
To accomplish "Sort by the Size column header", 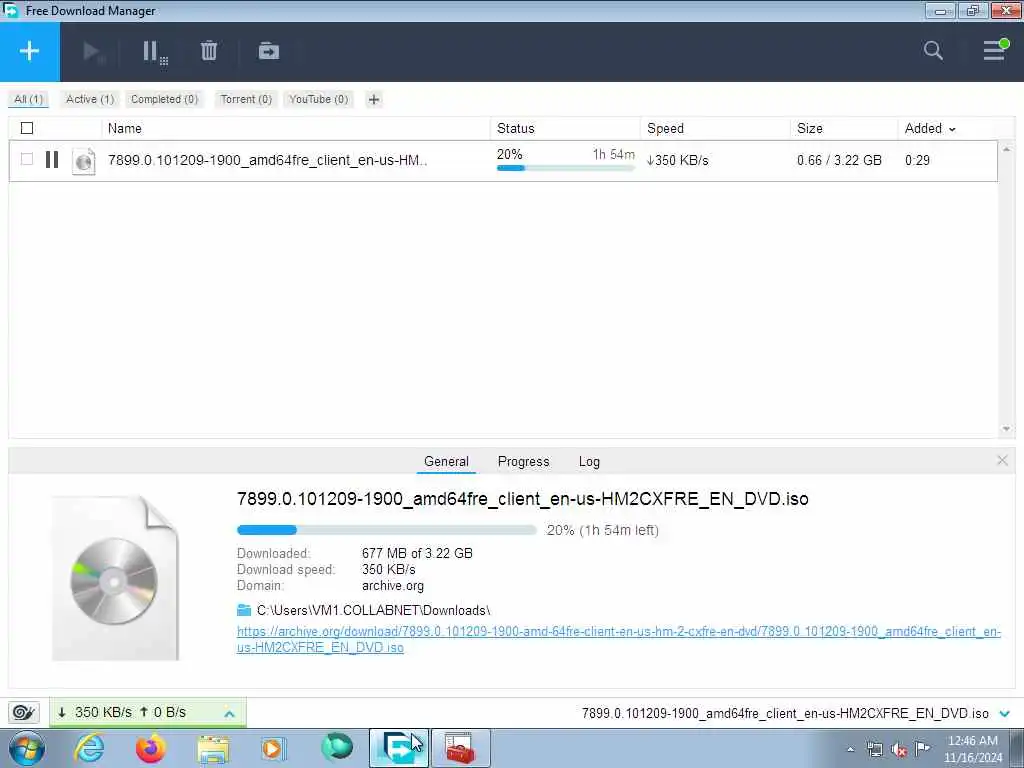I will point(809,128).
